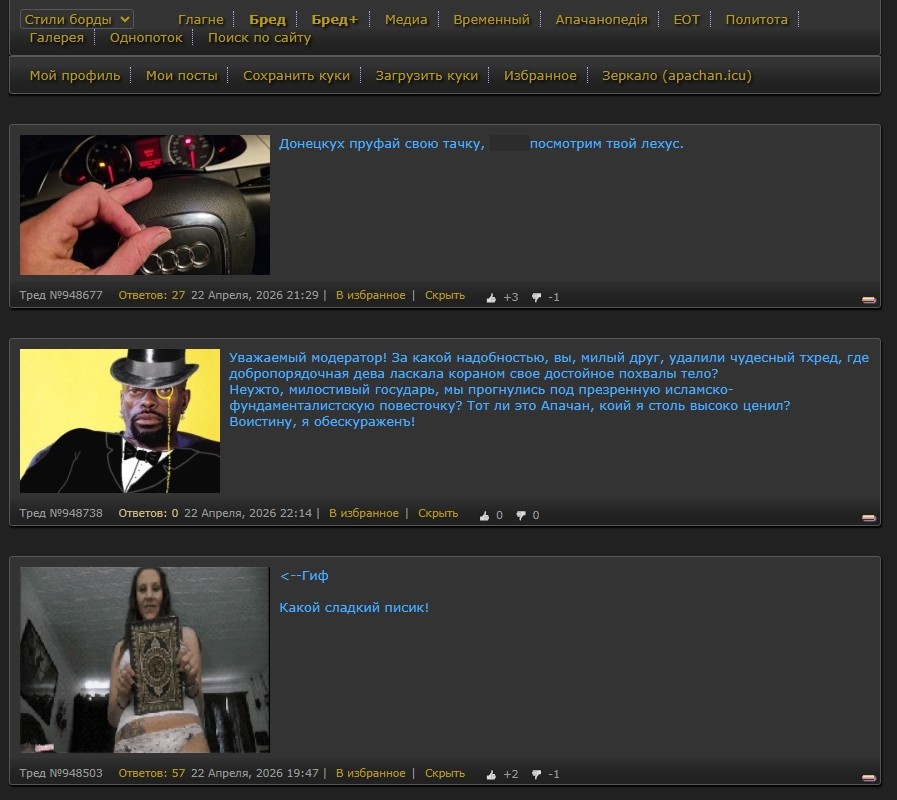Add thread №948503 to favorites (В избранное)
Image resolution: width=897 pixels, height=800 pixels.
pyautogui.click(x=370, y=773)
